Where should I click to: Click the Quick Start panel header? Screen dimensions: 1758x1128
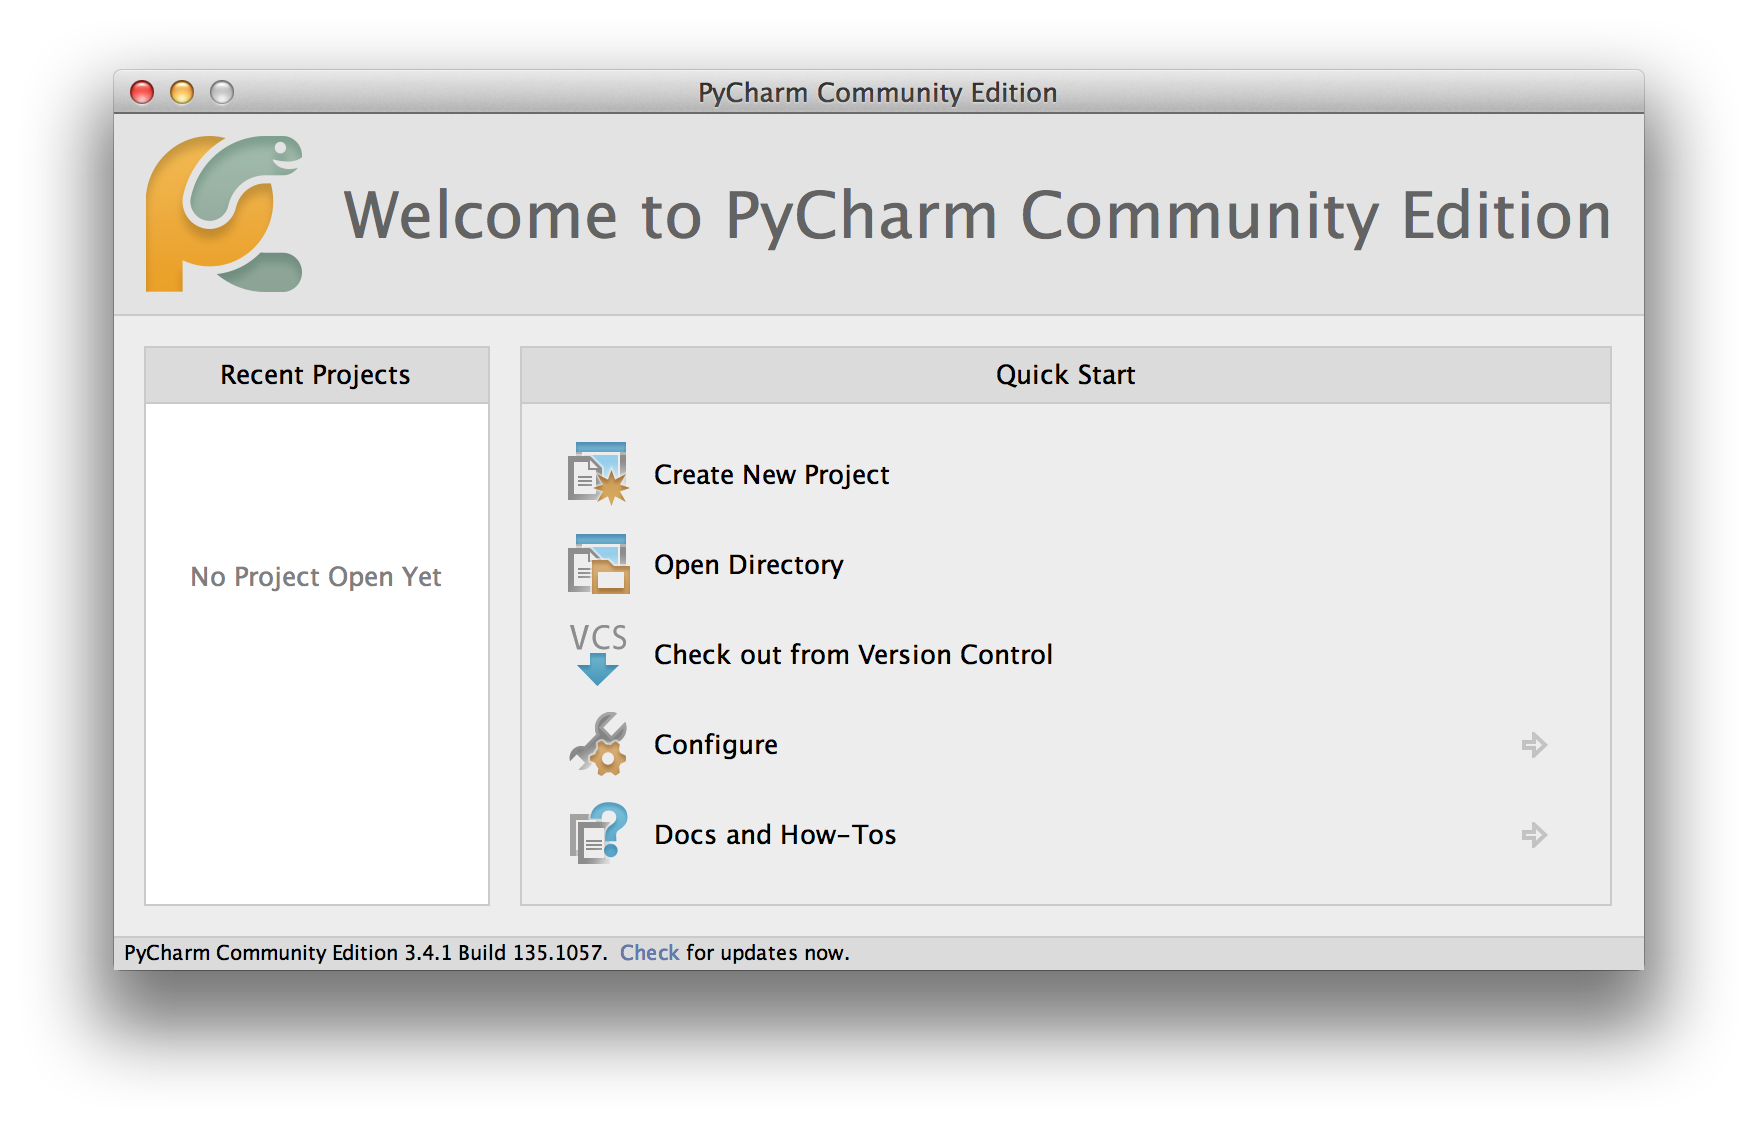coord(1065,375)
